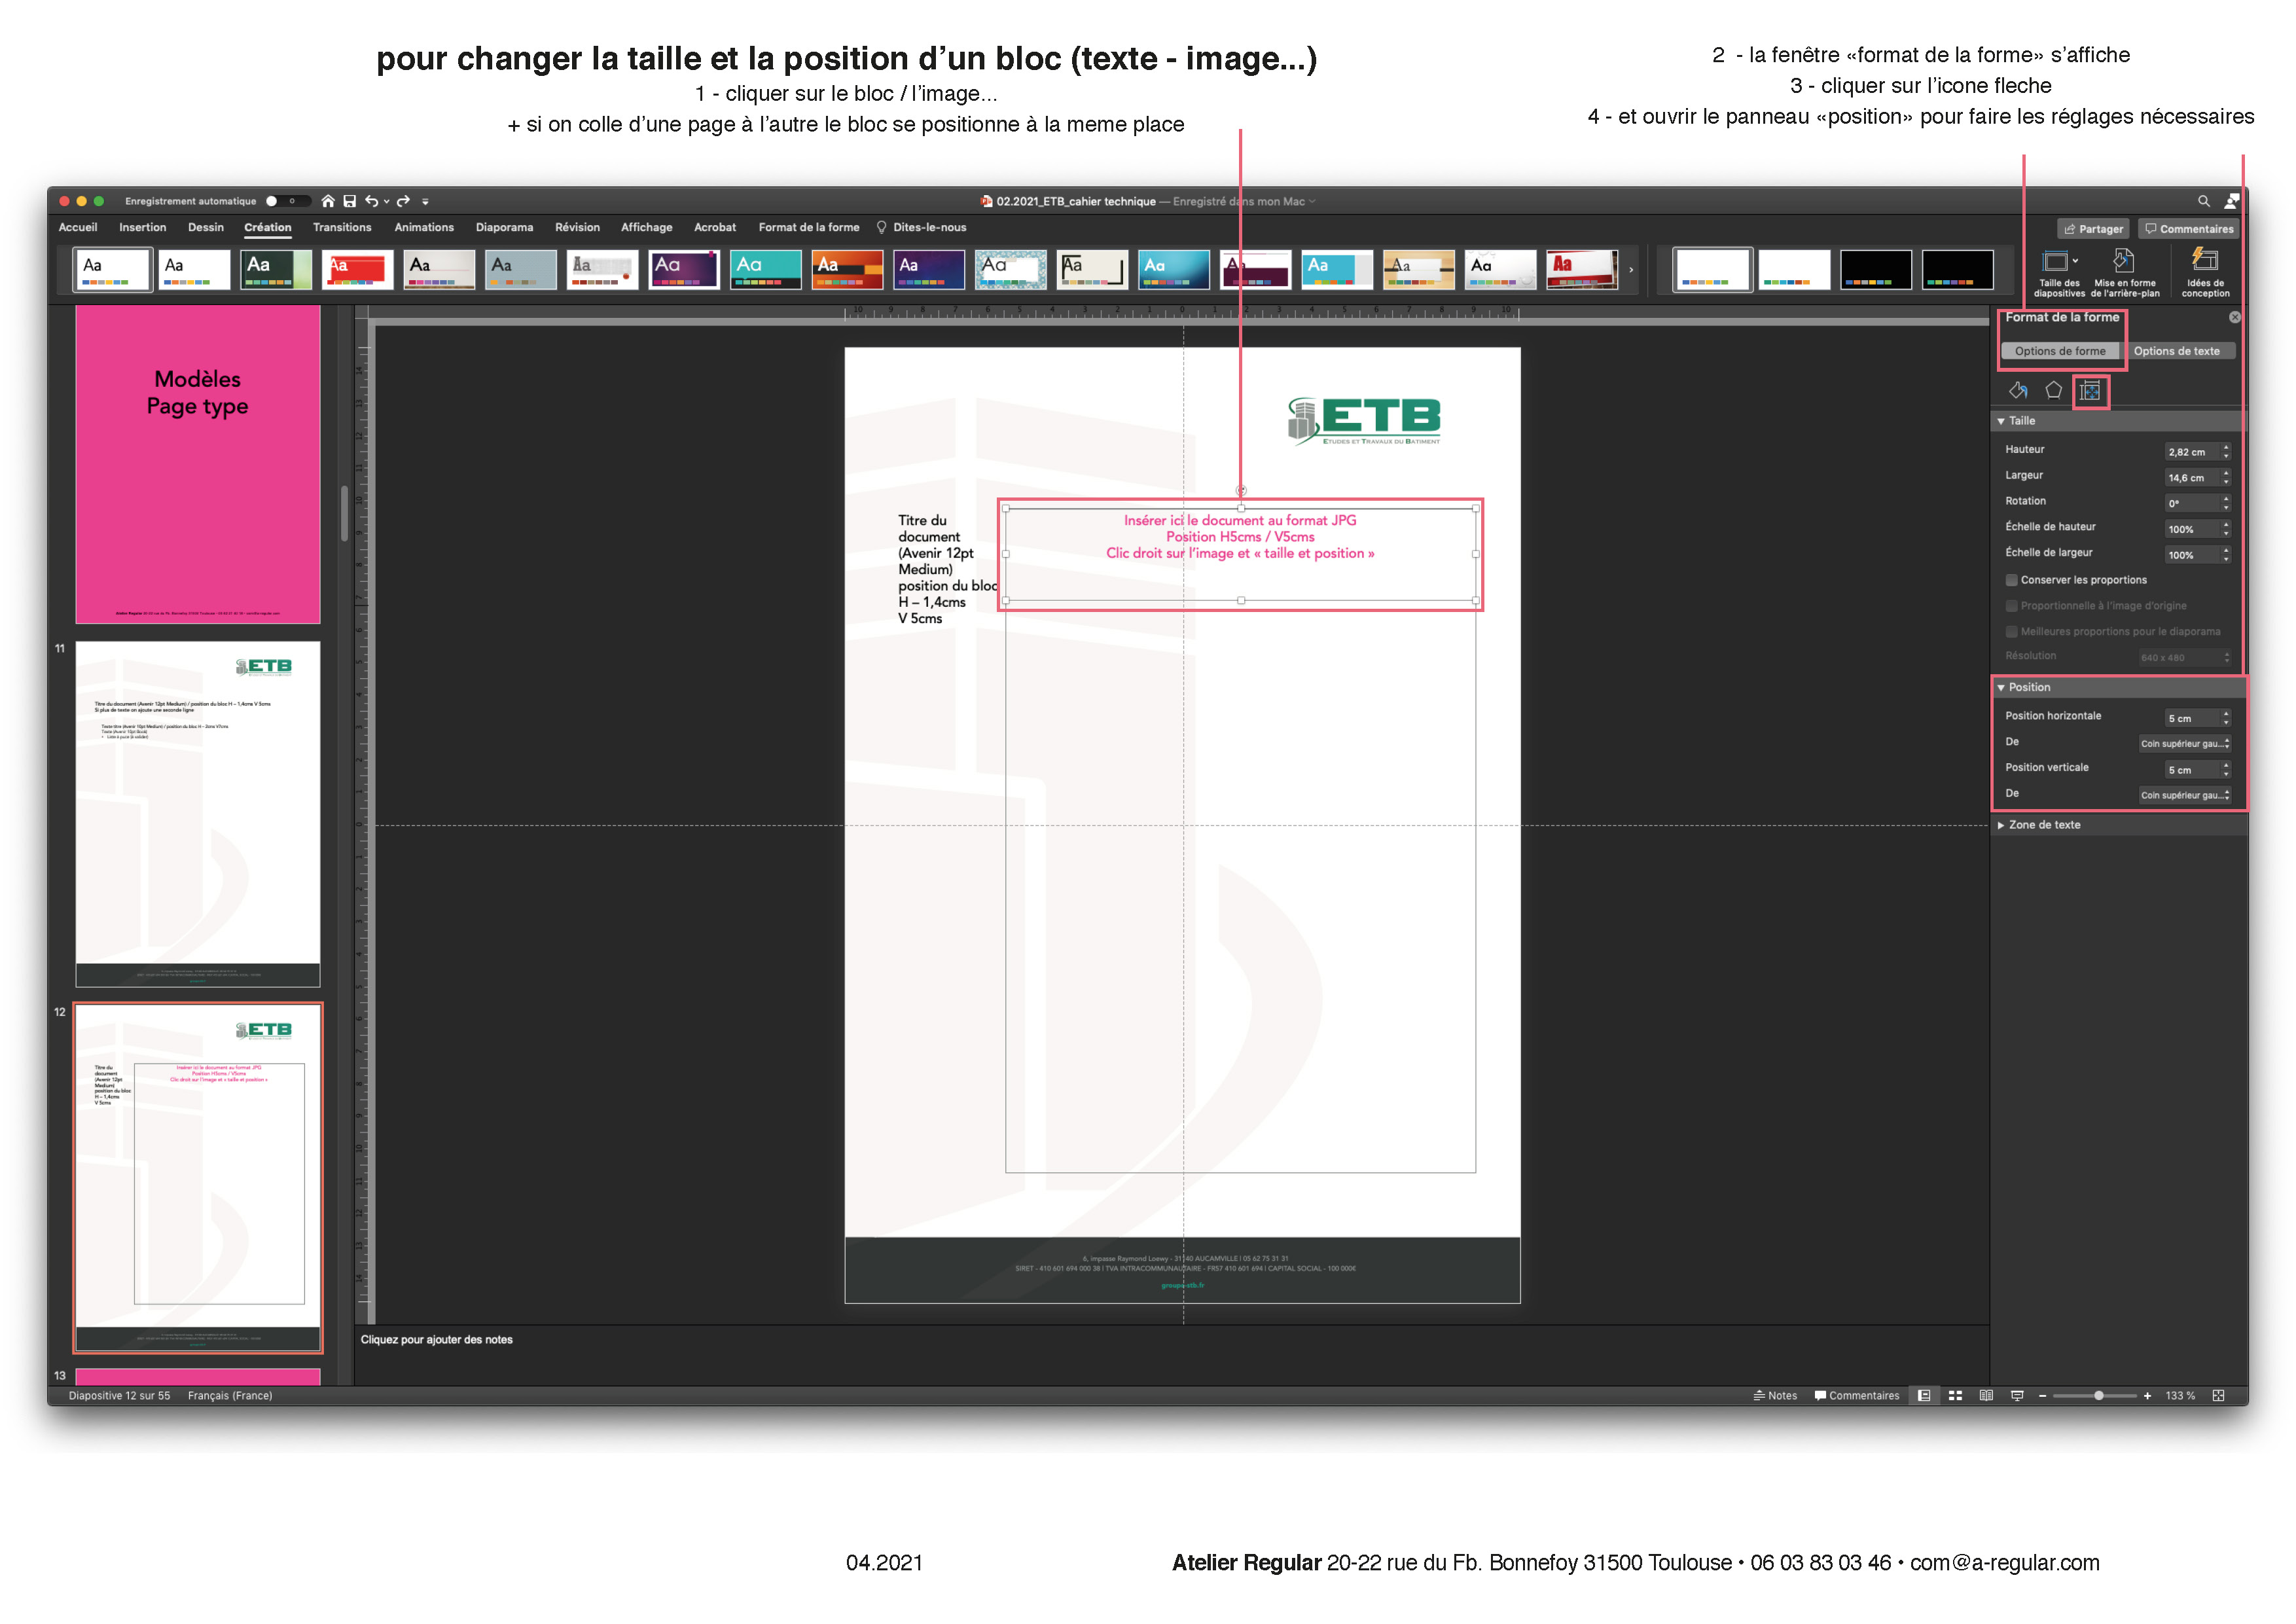Open horizontal position De dropdown
The image size is (2296, 1624).
tap(2184, 743)
